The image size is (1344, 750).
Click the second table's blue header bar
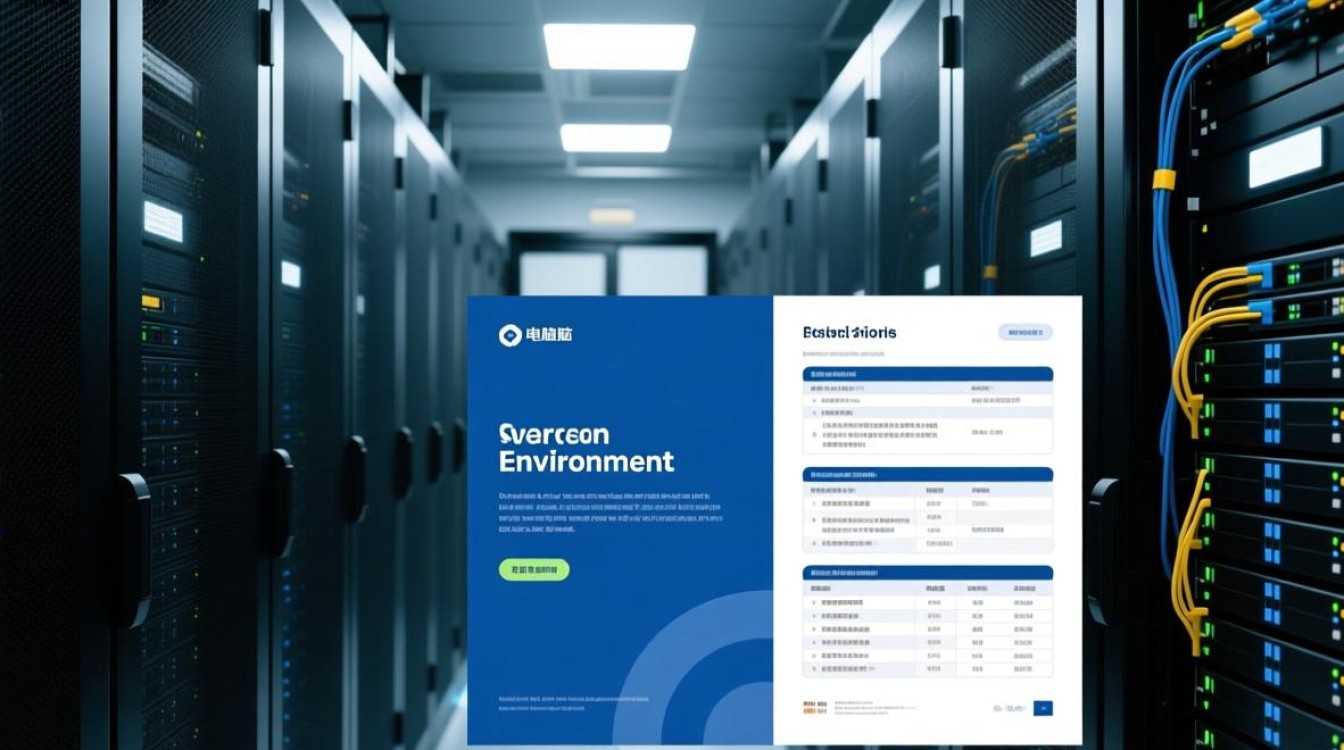(927, 474)
